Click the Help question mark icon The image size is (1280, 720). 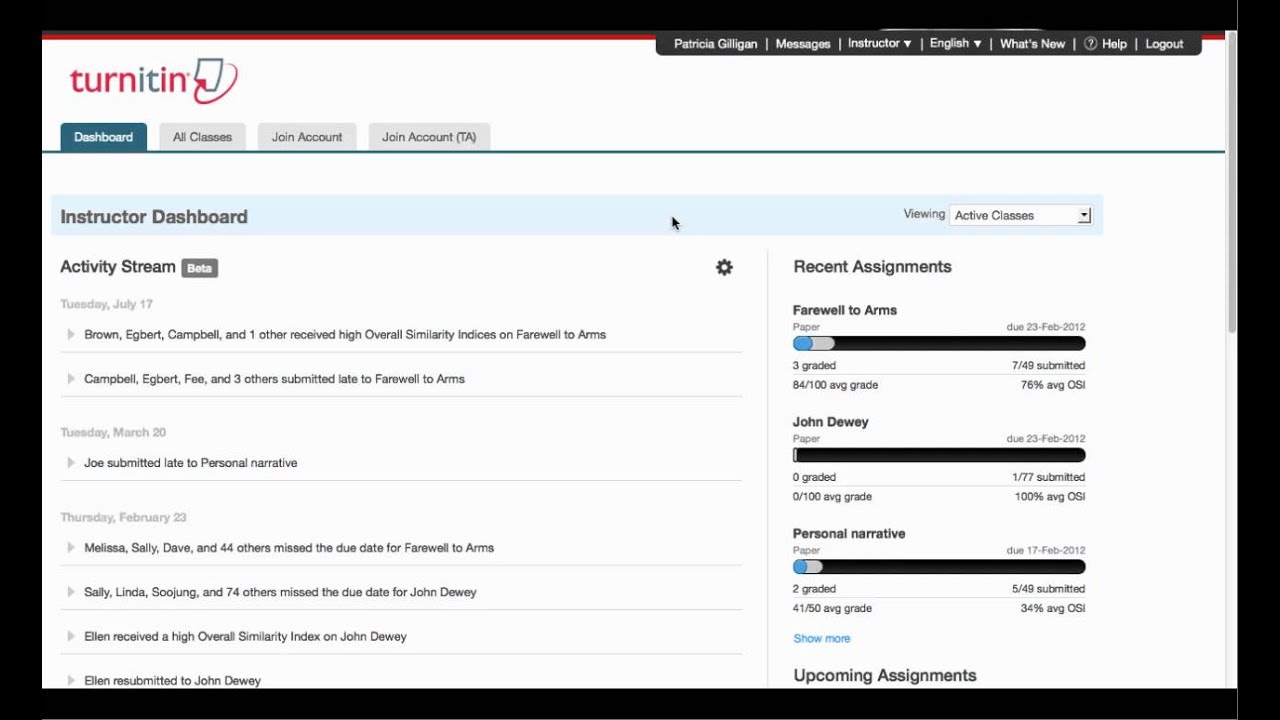click(1091, 44)
